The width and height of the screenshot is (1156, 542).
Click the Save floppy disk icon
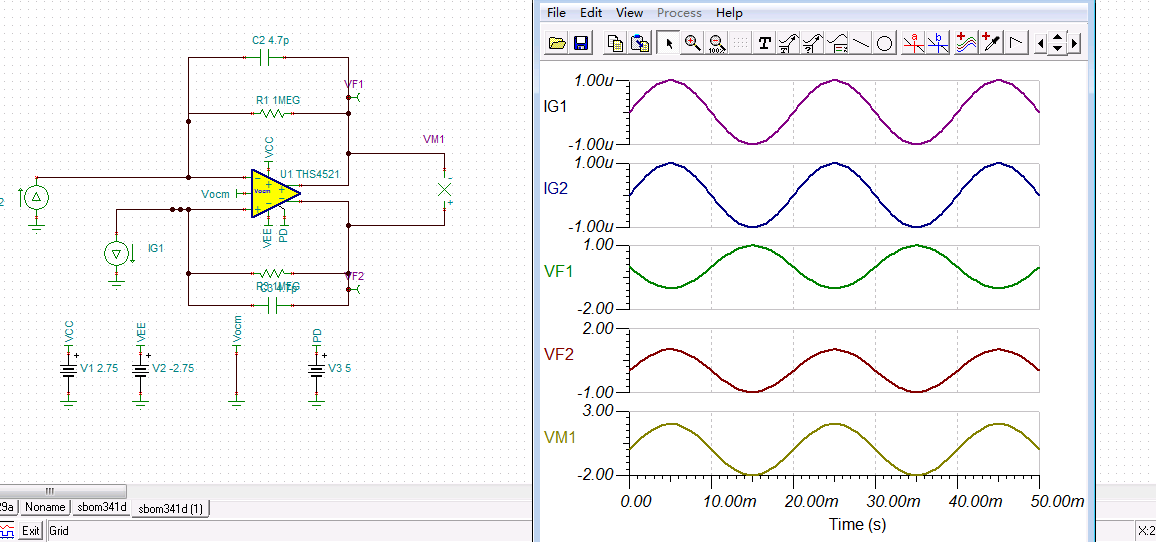coord(581,43)
